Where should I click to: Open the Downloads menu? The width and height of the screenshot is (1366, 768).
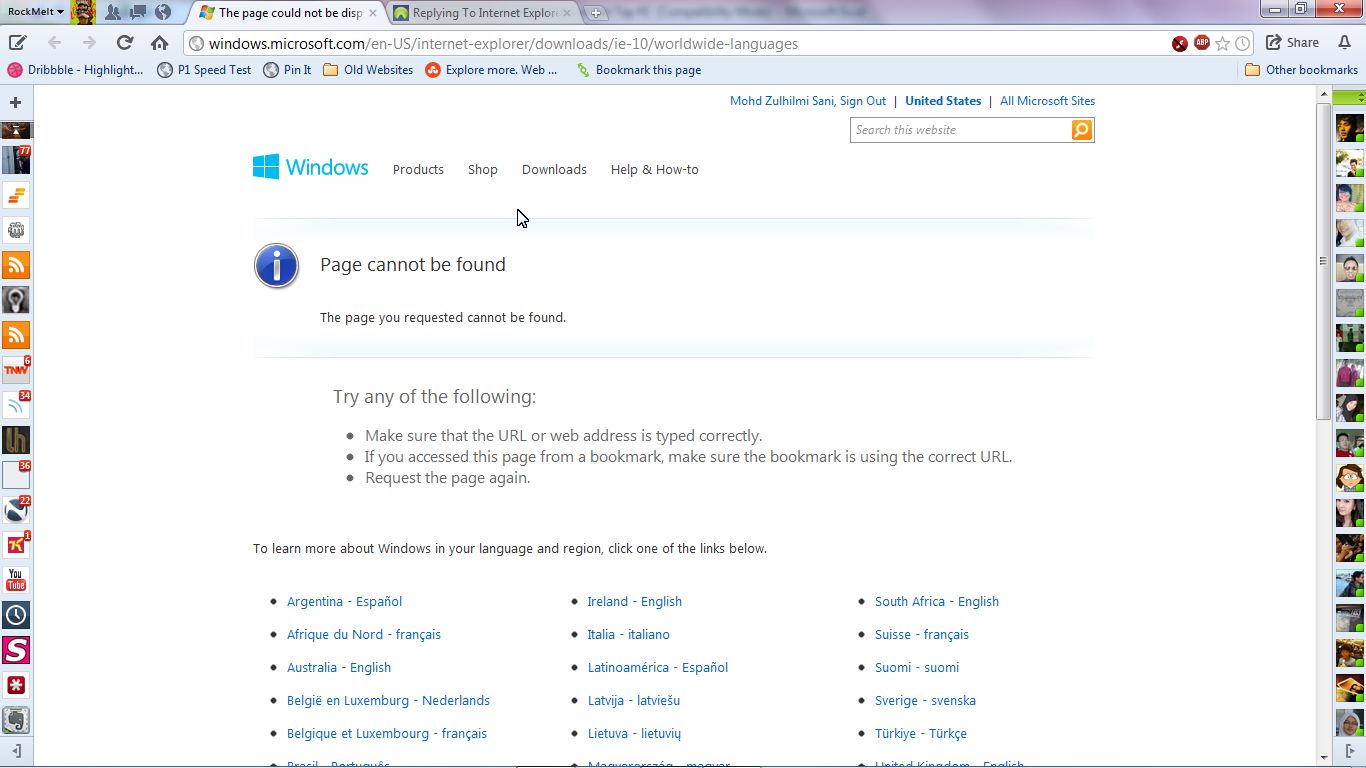554,170
